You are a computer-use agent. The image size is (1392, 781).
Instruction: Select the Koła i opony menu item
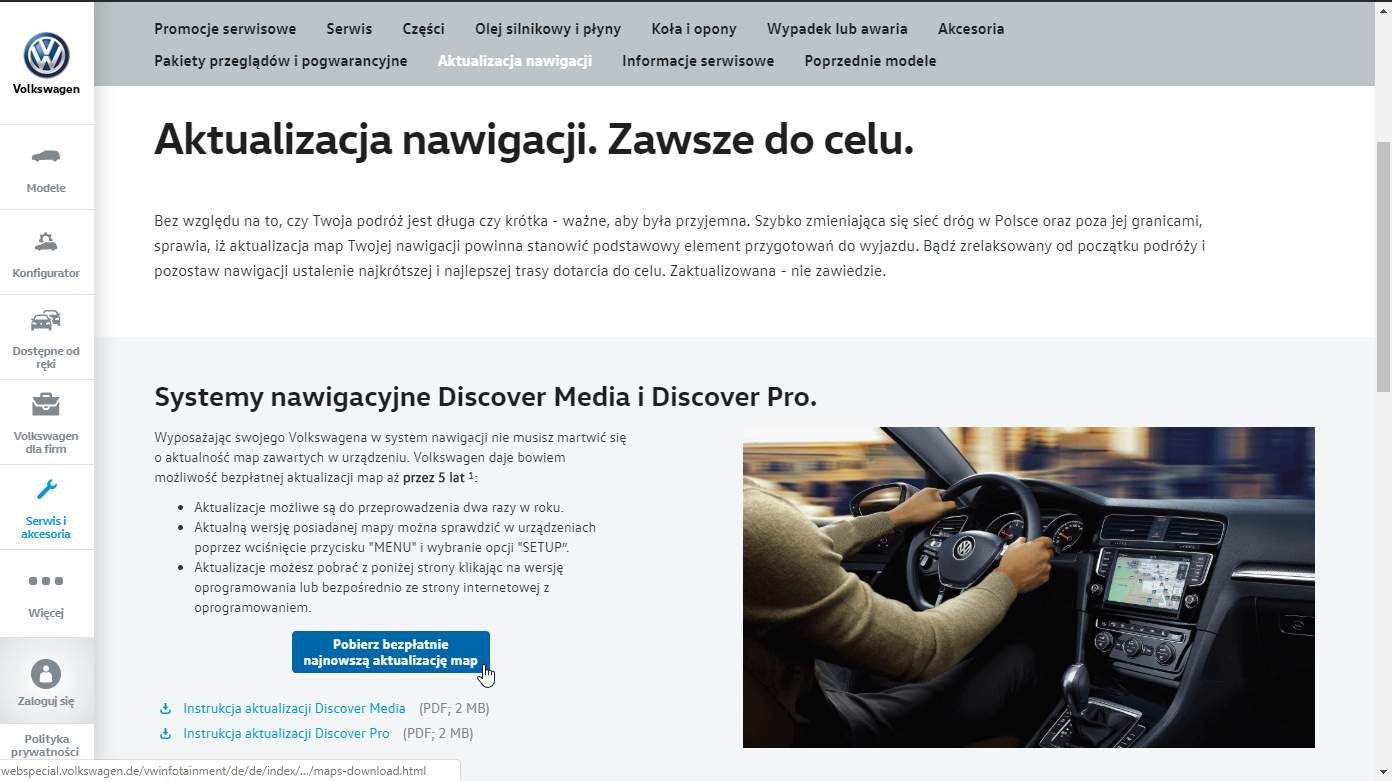[694, 29]
